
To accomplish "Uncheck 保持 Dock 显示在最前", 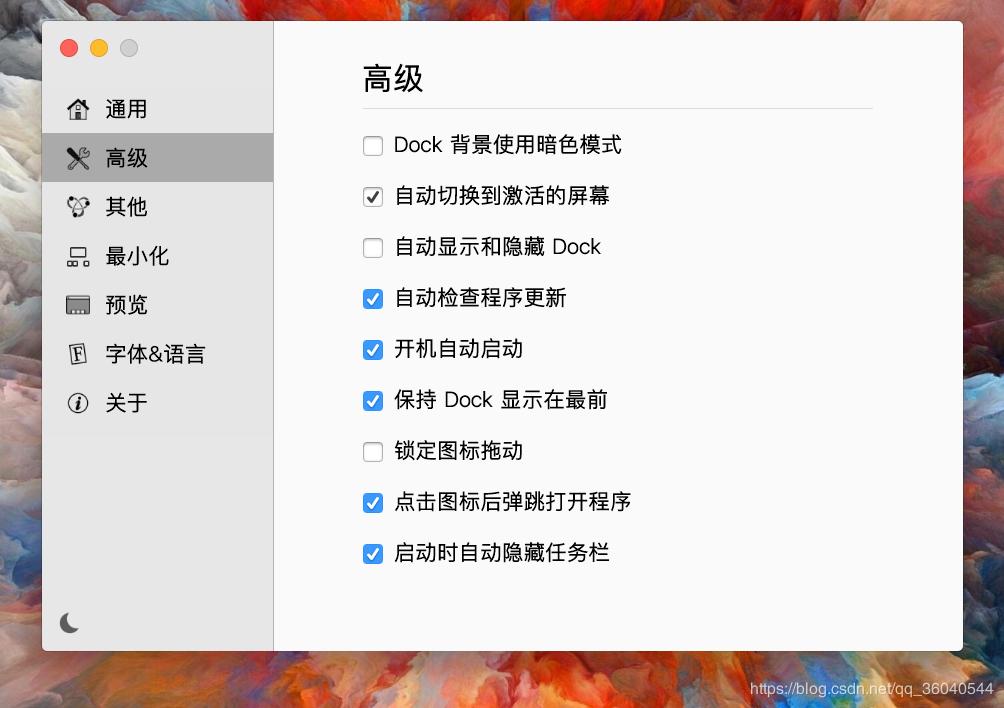I will click(372, 400).
